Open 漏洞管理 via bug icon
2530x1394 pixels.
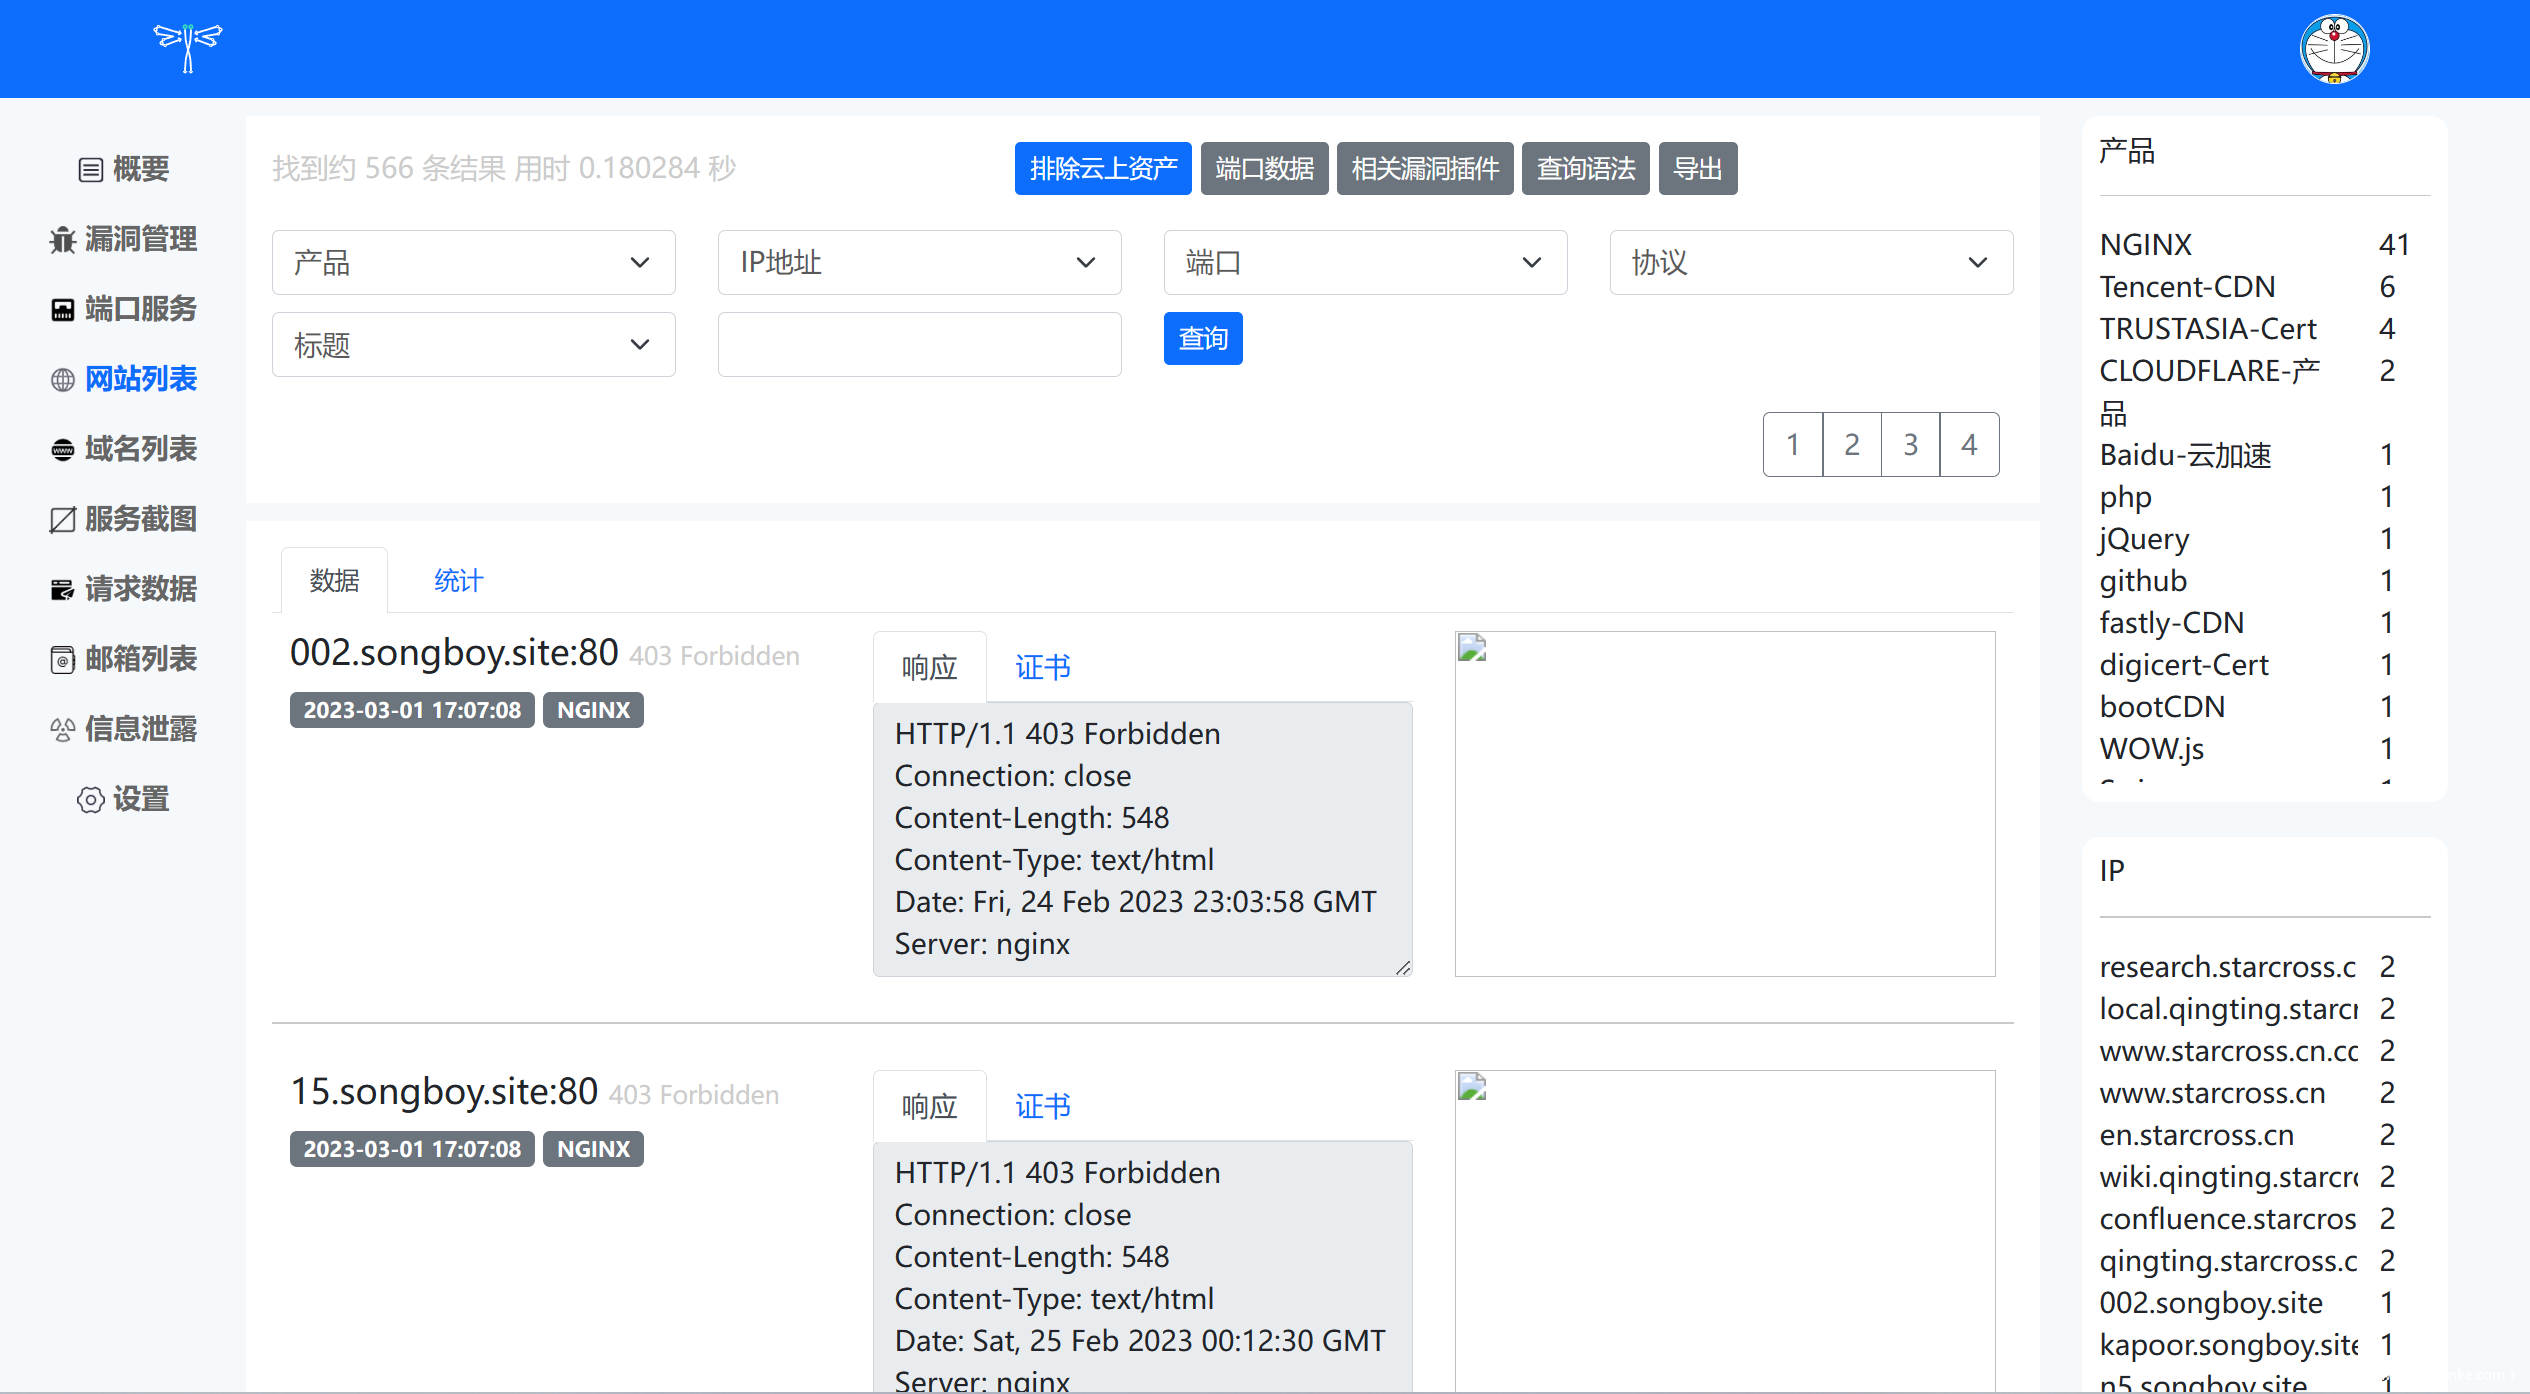coord(63,240)
